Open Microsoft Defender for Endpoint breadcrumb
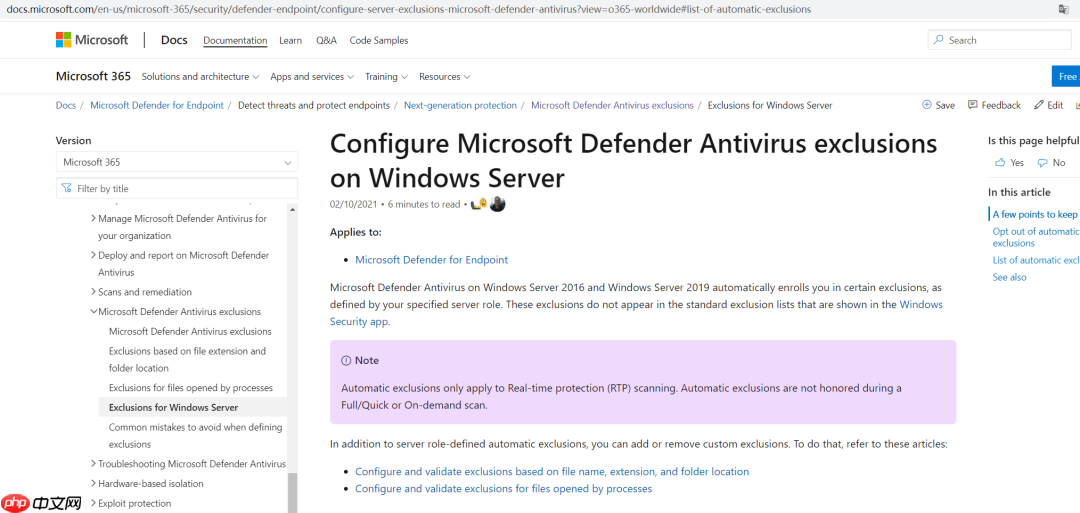The width and height of the screenshot is (1080, 513). (157, 105)
